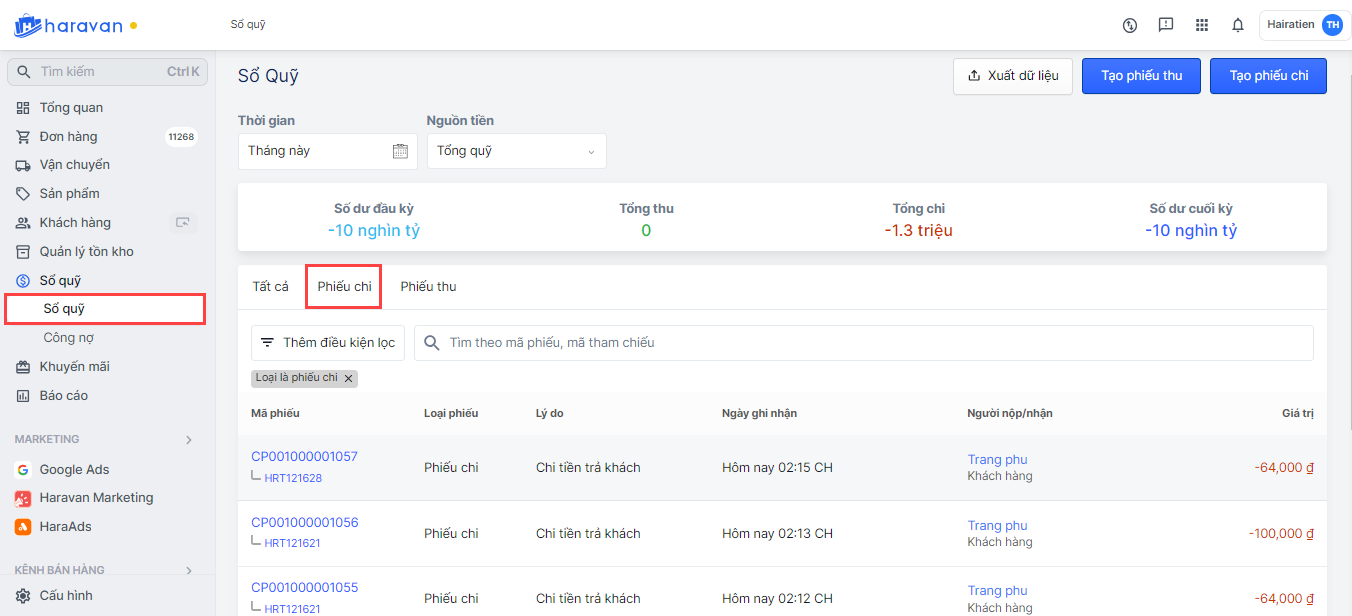Click the Xuất dữ liệu export button
1352x616 pixels.
1013,76
